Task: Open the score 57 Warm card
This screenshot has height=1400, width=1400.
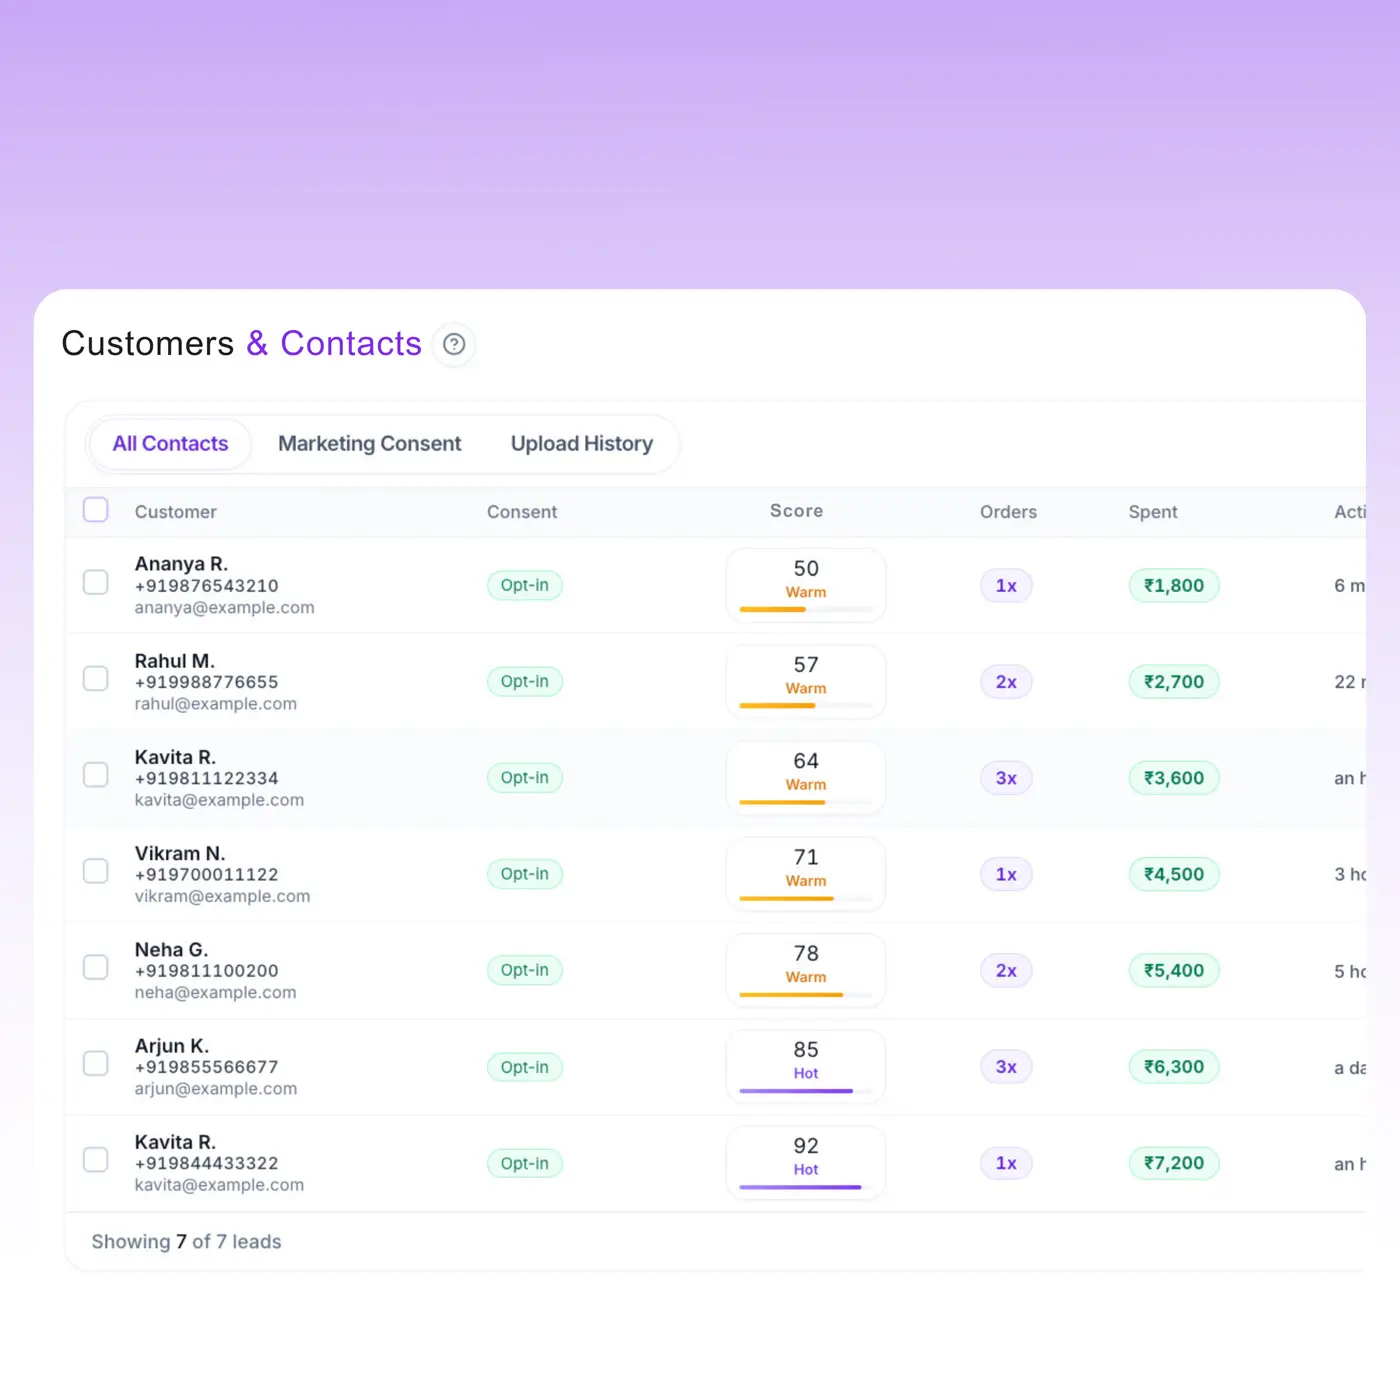Action: click(806, 682)
